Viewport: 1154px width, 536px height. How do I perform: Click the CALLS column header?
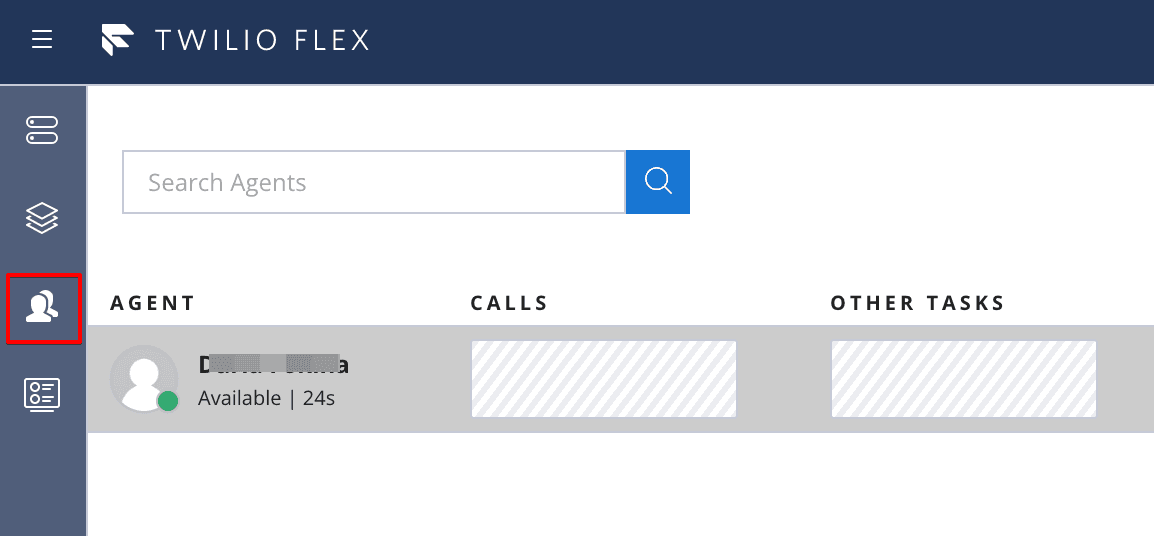[509, 303]
